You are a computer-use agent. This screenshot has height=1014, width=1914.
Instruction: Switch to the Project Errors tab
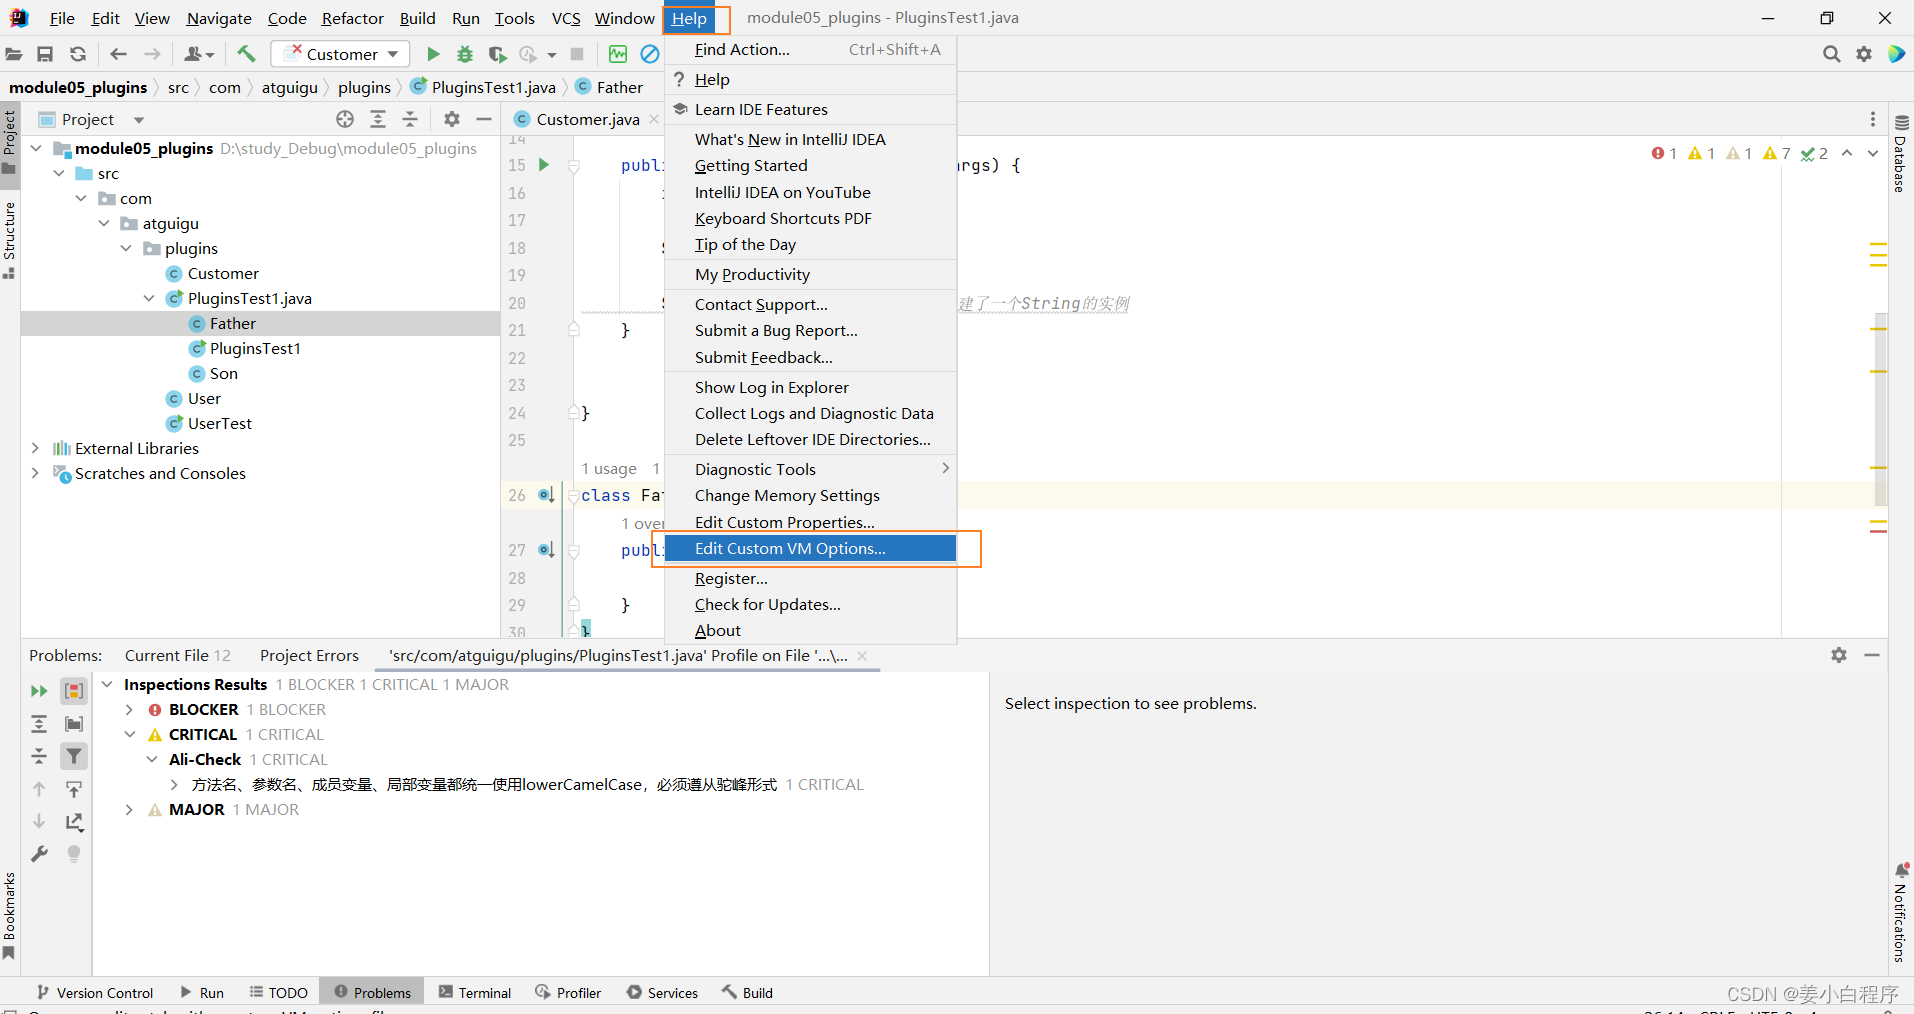309,655
